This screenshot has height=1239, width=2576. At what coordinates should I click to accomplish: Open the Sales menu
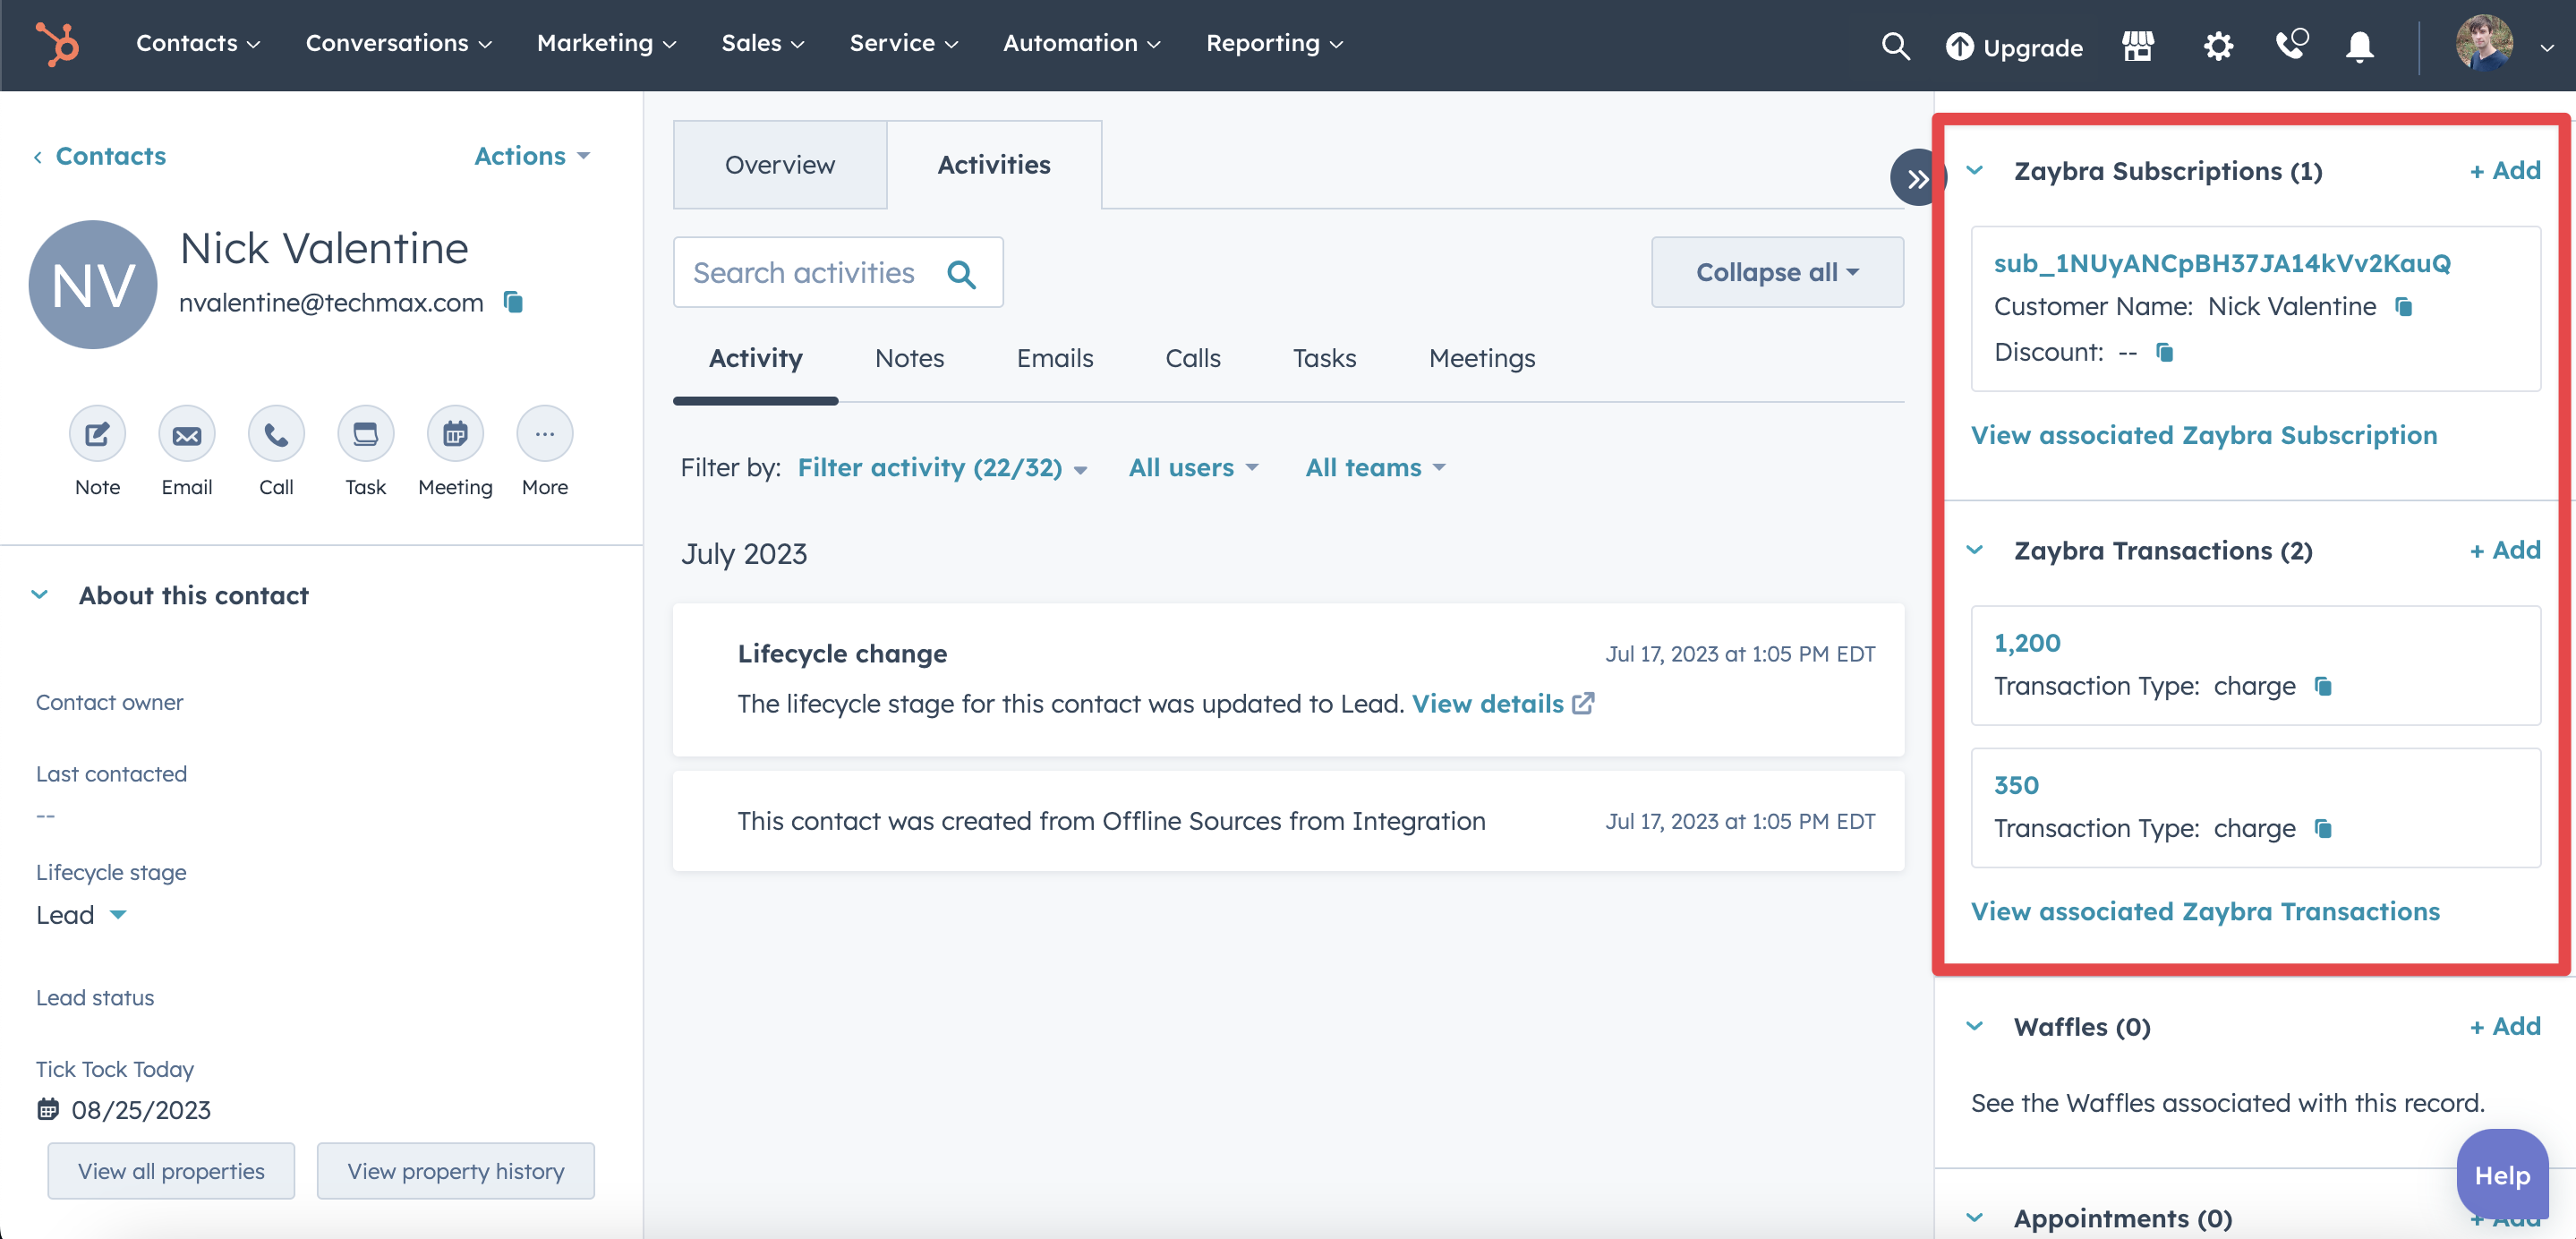763,43
